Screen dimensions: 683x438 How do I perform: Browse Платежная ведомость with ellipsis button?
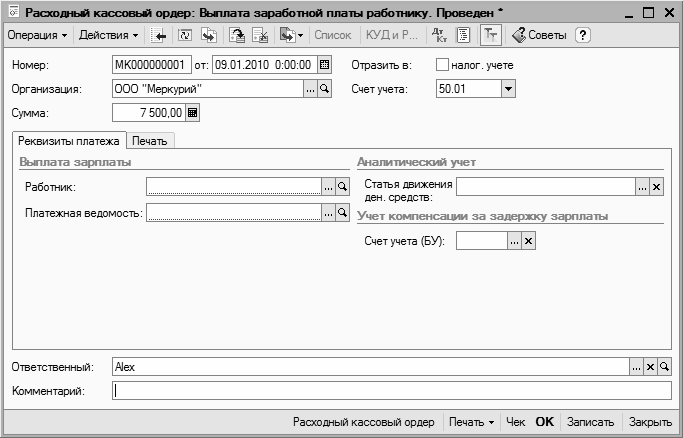(x=327, y=212)
